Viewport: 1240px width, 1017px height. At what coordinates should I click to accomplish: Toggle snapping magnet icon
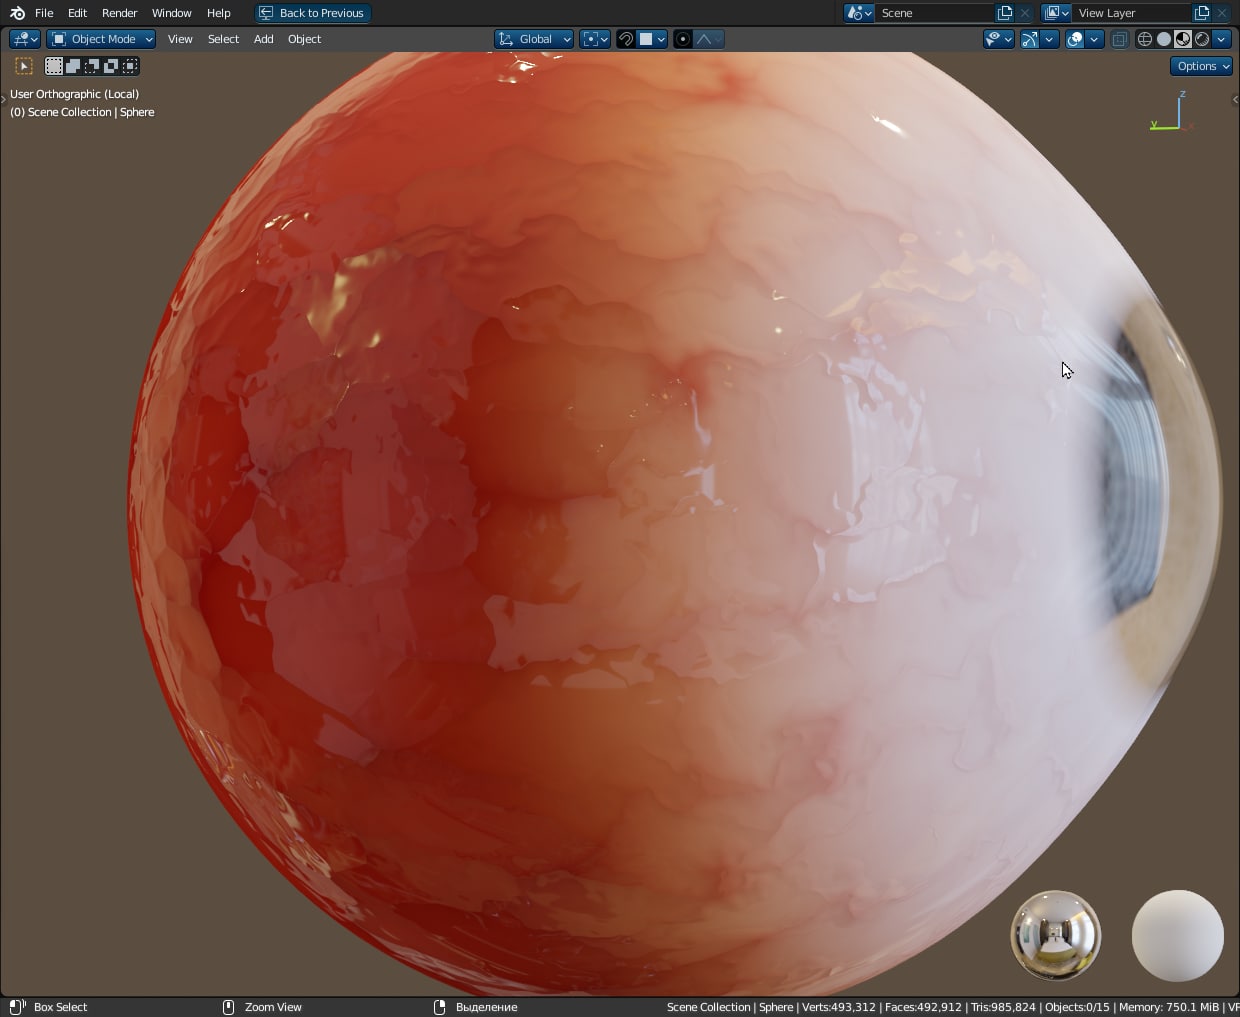[626, 39]
